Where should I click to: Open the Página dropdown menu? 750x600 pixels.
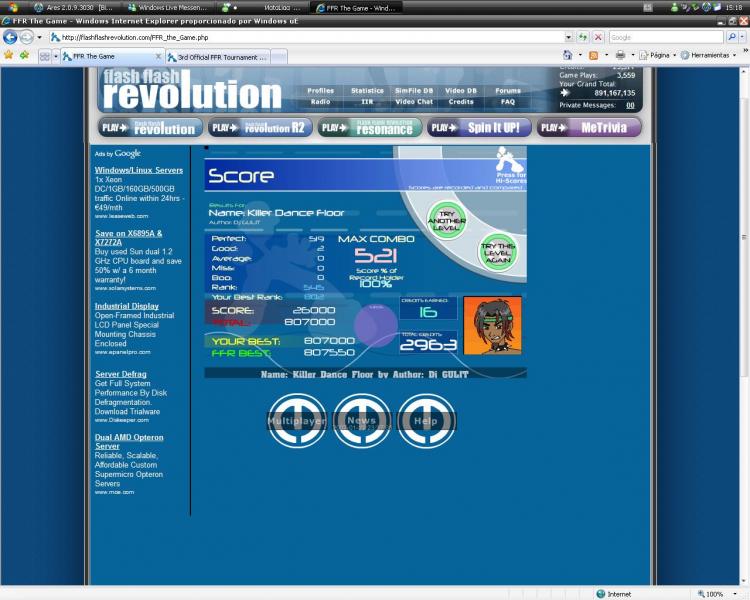pyautogui.click(x=659, y=56)
